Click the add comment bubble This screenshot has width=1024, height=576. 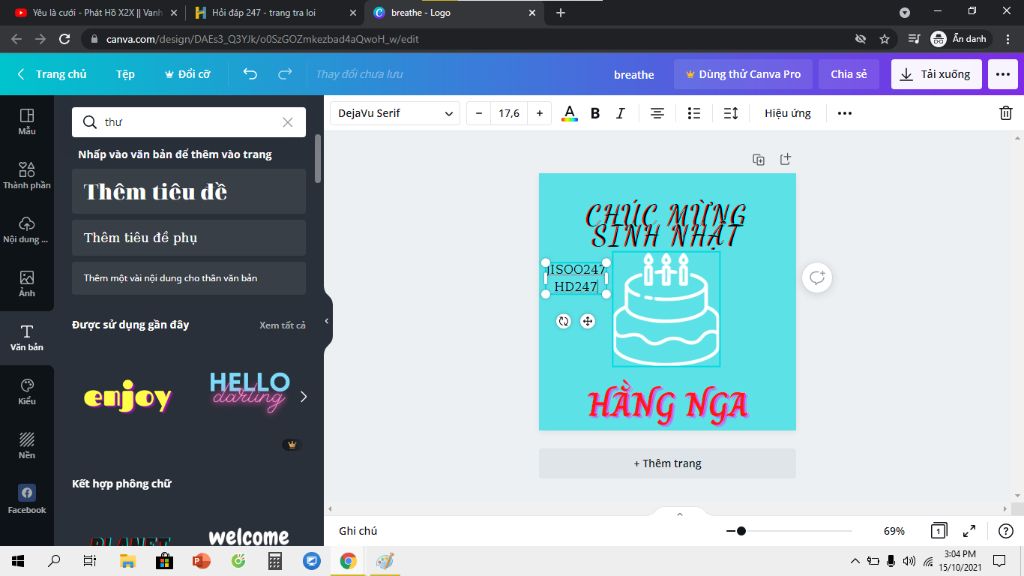click(817, 278)
